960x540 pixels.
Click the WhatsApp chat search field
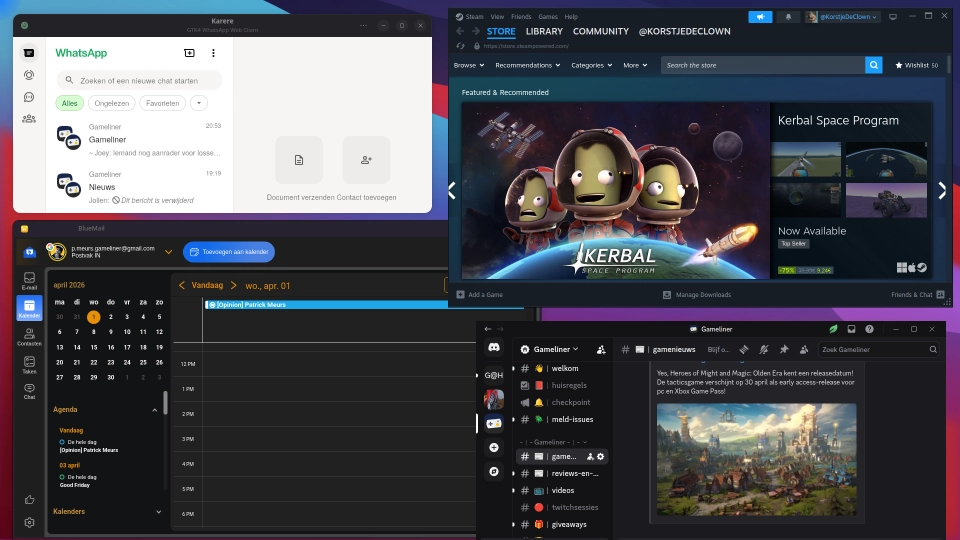(x=140, y=80)
